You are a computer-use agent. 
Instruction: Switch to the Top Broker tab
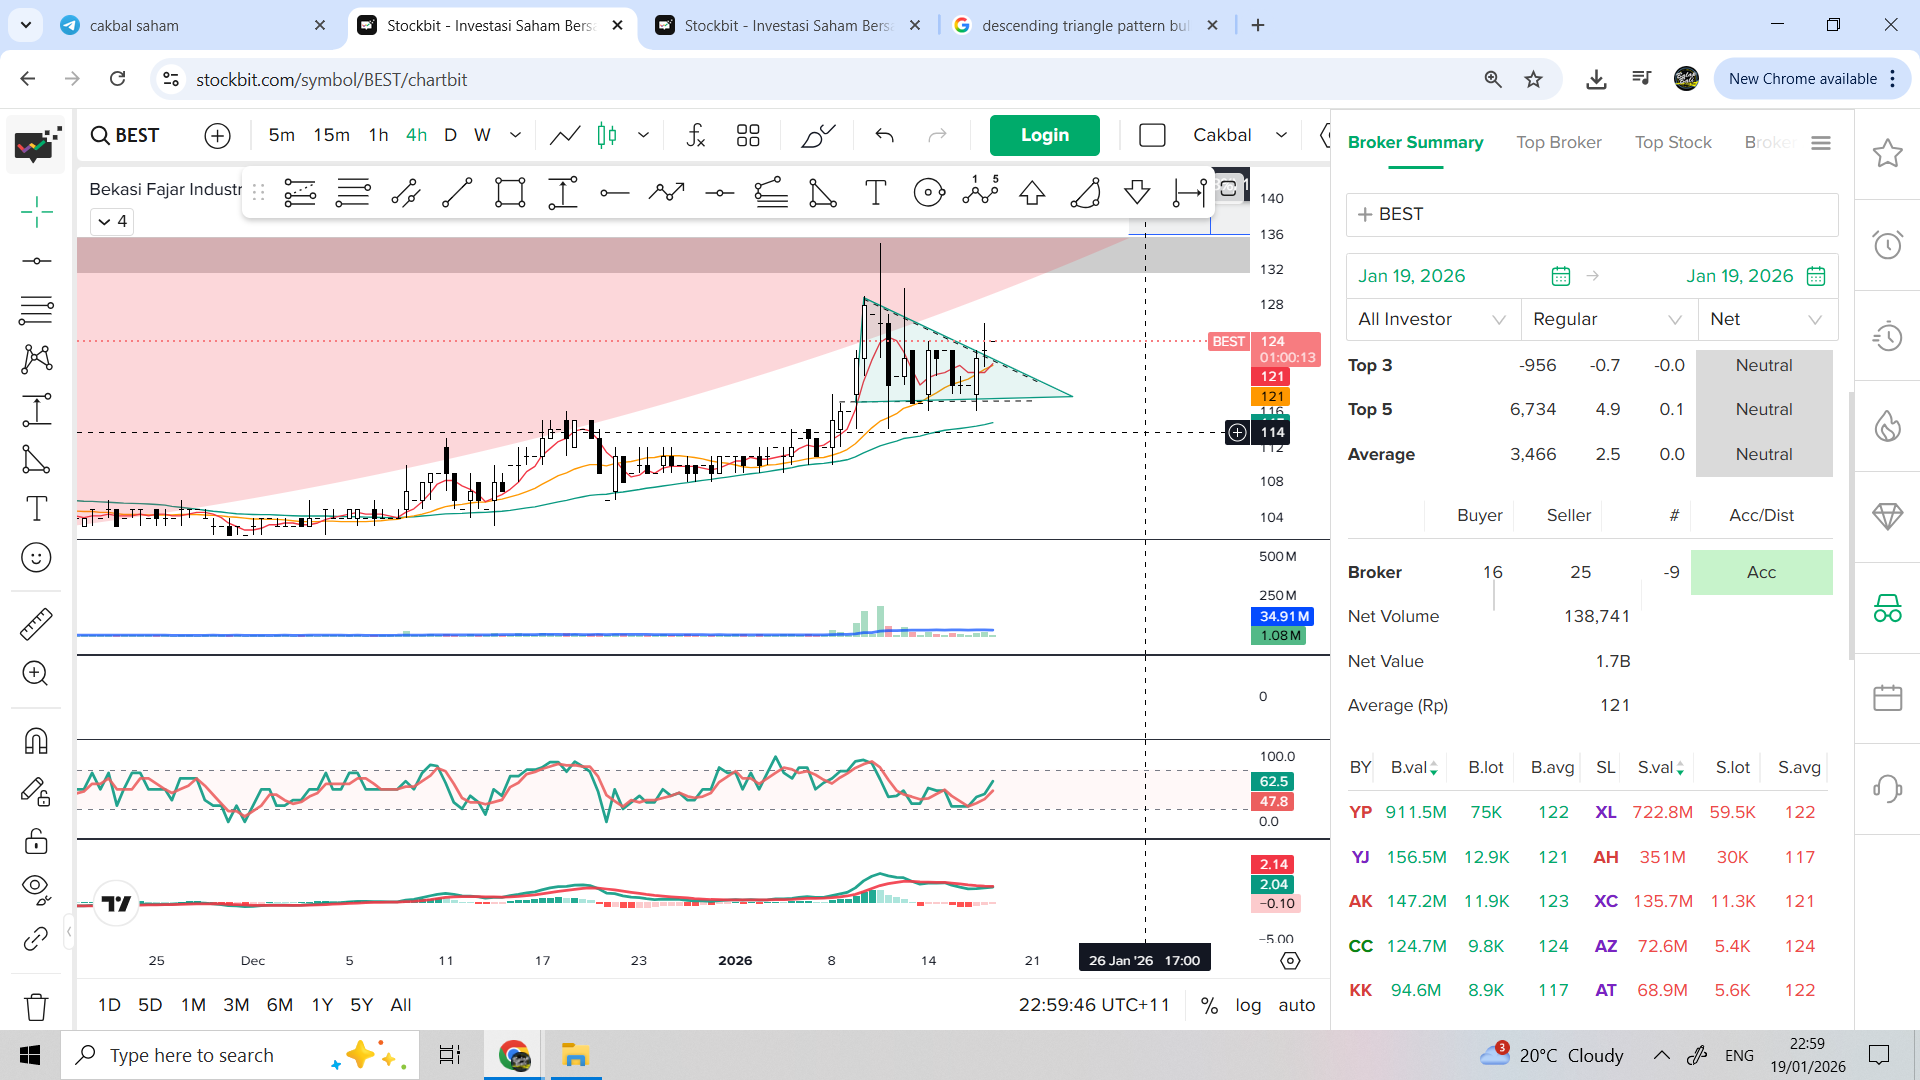pos(1558,142)
